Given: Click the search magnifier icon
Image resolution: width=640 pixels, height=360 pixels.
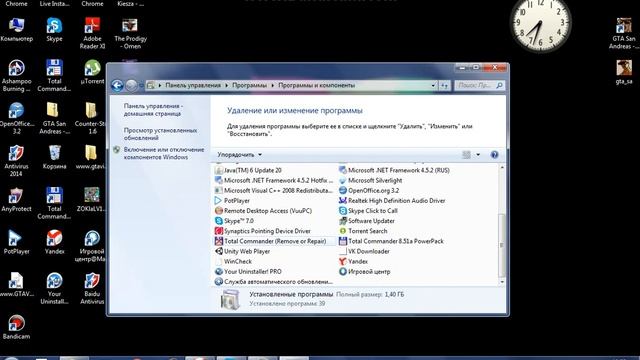Looking at the screenshot, I should [x=499, y=85].
